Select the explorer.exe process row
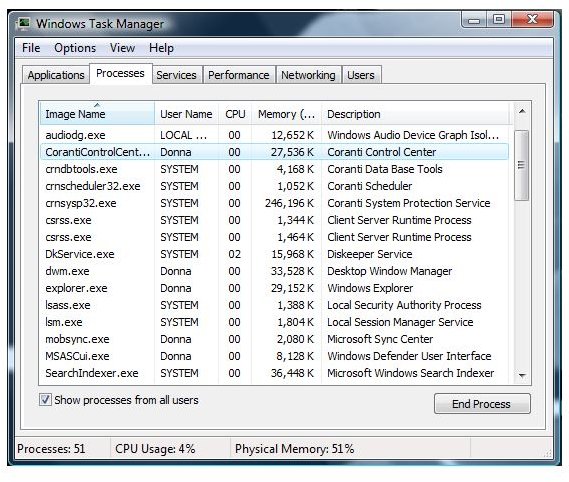 [274, 288]
